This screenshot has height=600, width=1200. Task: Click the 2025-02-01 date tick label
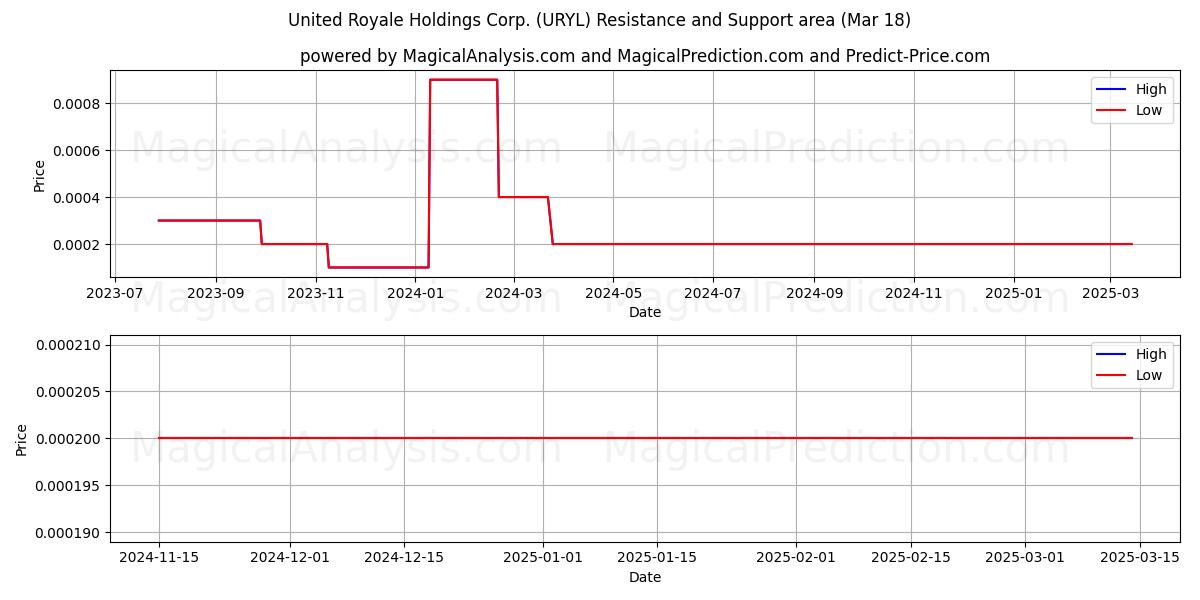[796, 558]
